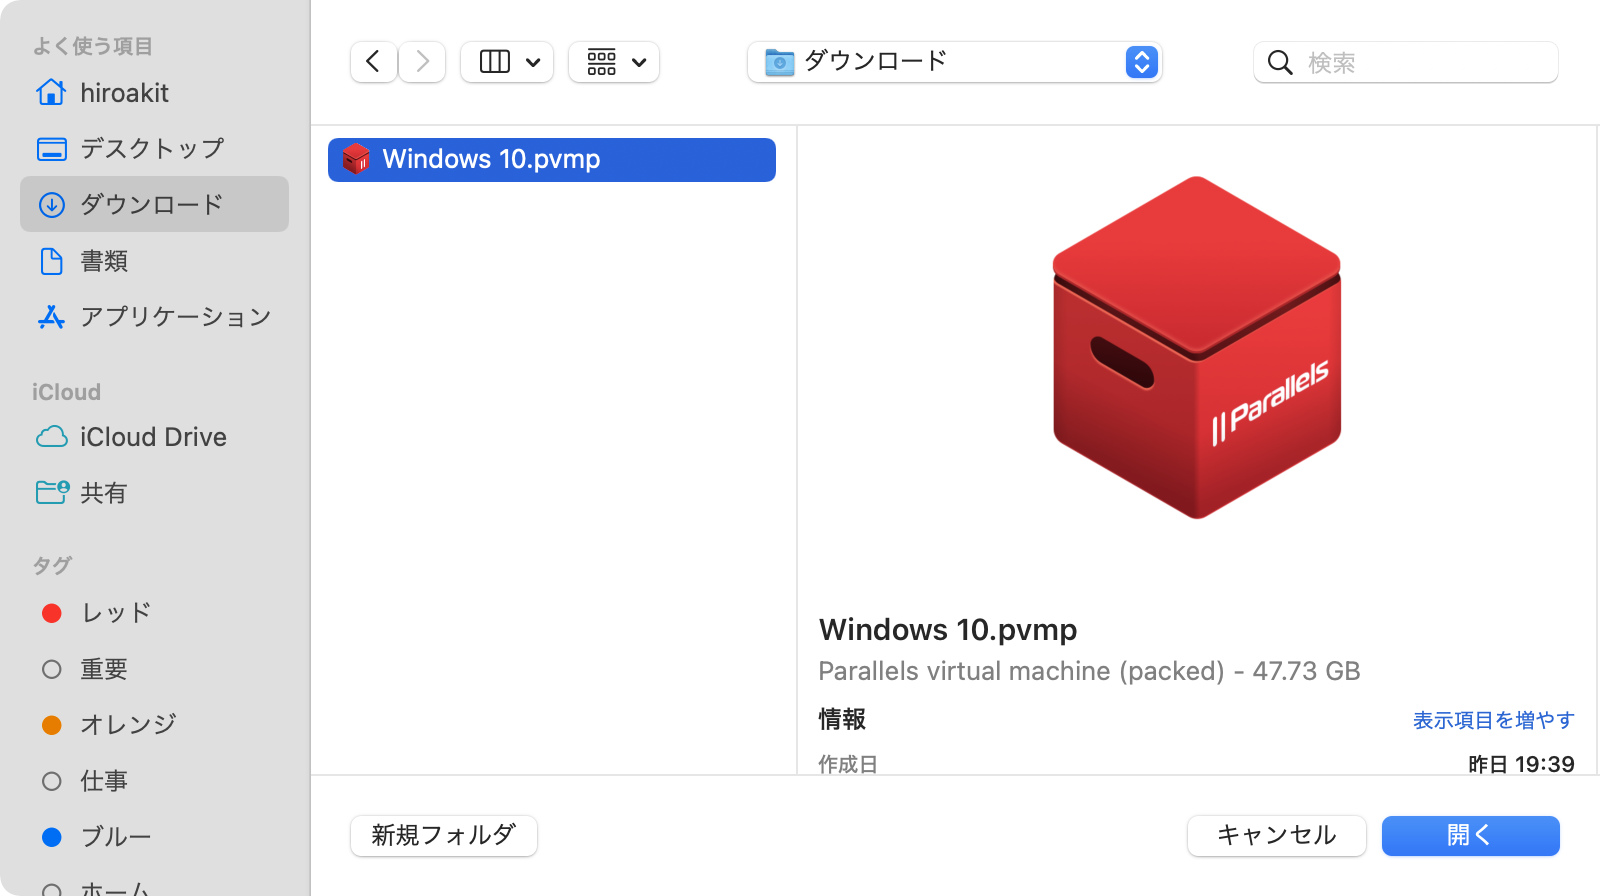Open the デスクトップ sidebar item

click(x=152, y=149)
